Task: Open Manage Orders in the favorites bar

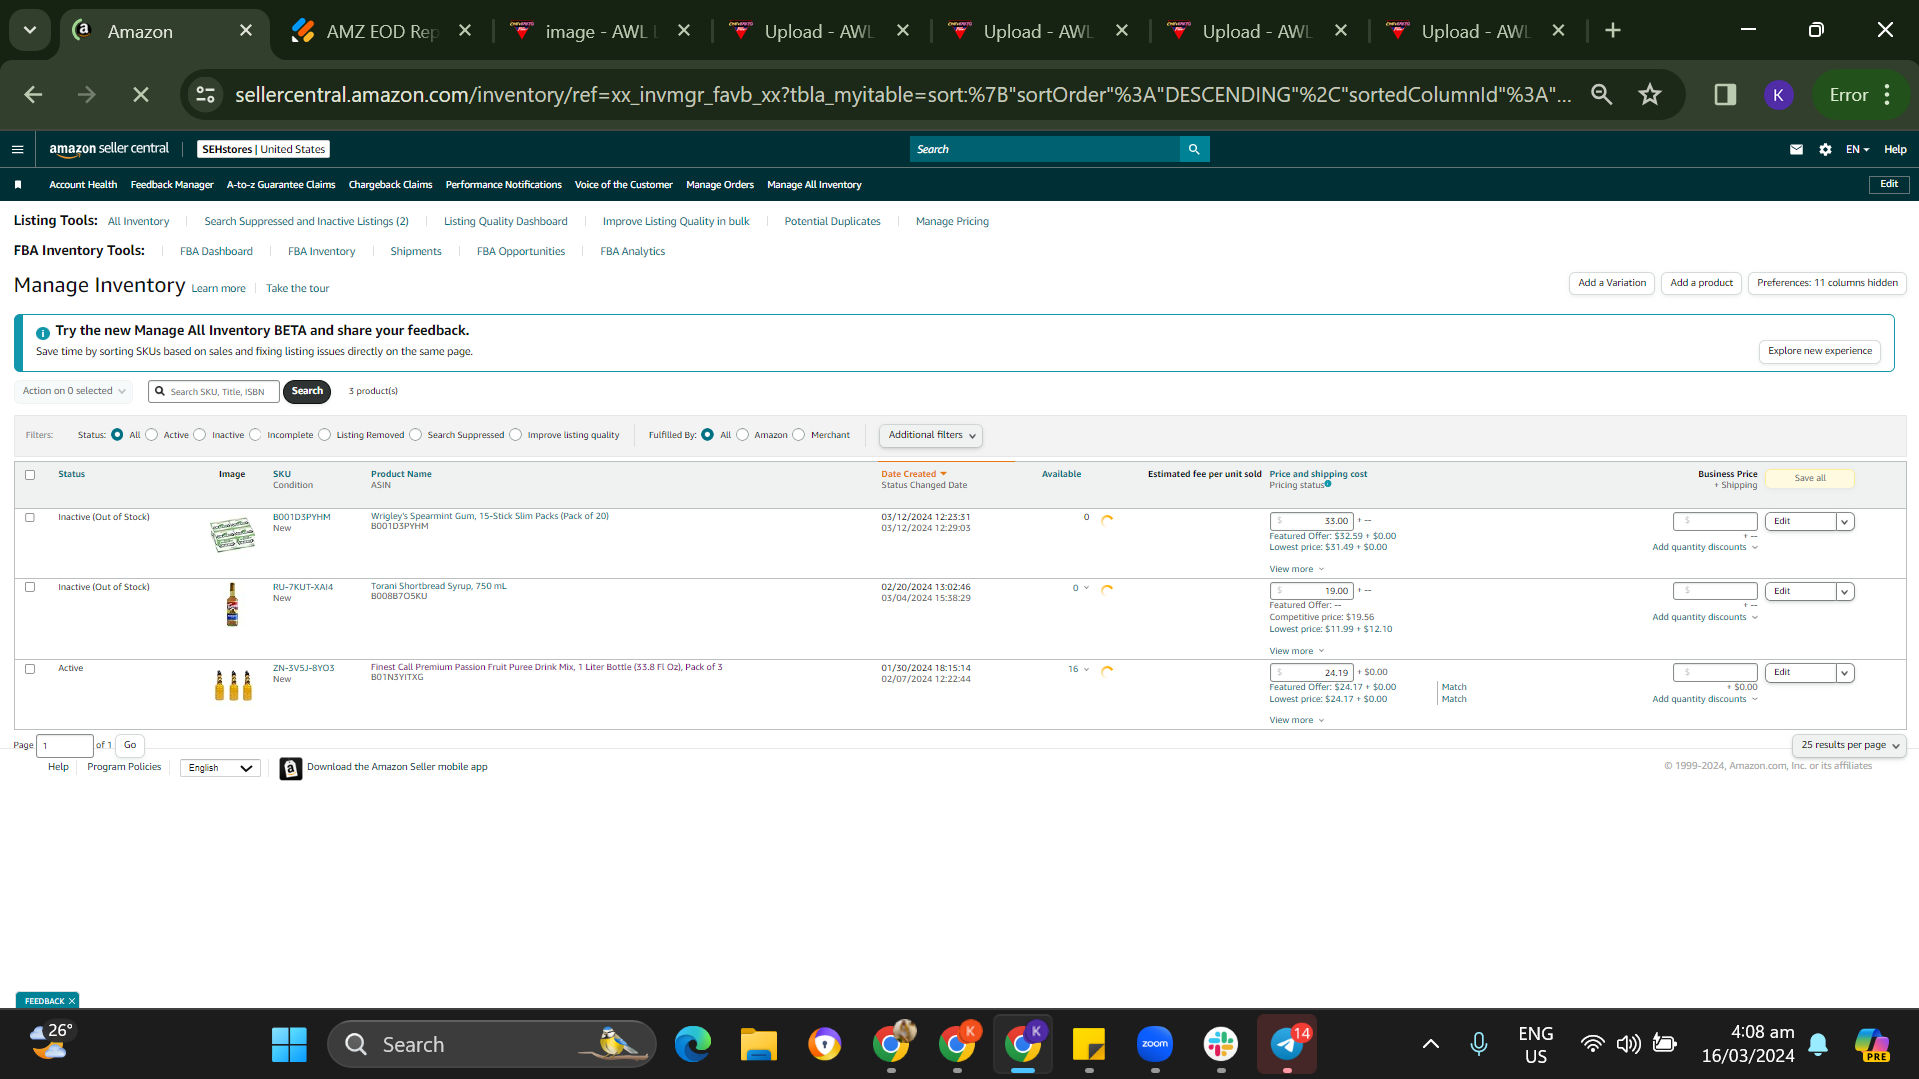Action: tap(720, 185)
